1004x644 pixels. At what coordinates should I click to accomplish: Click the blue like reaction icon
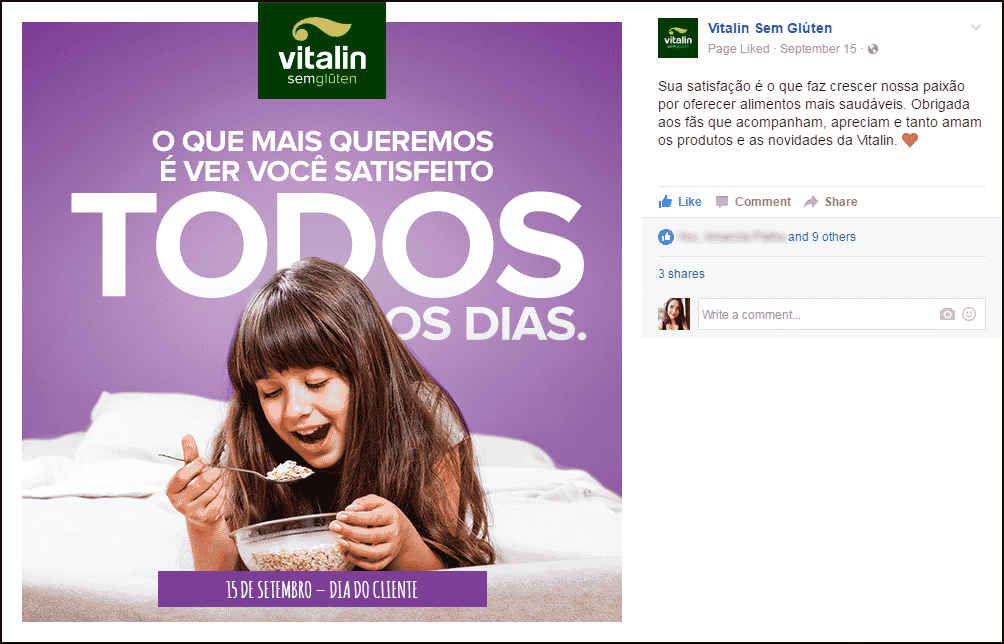click(666, 237)
